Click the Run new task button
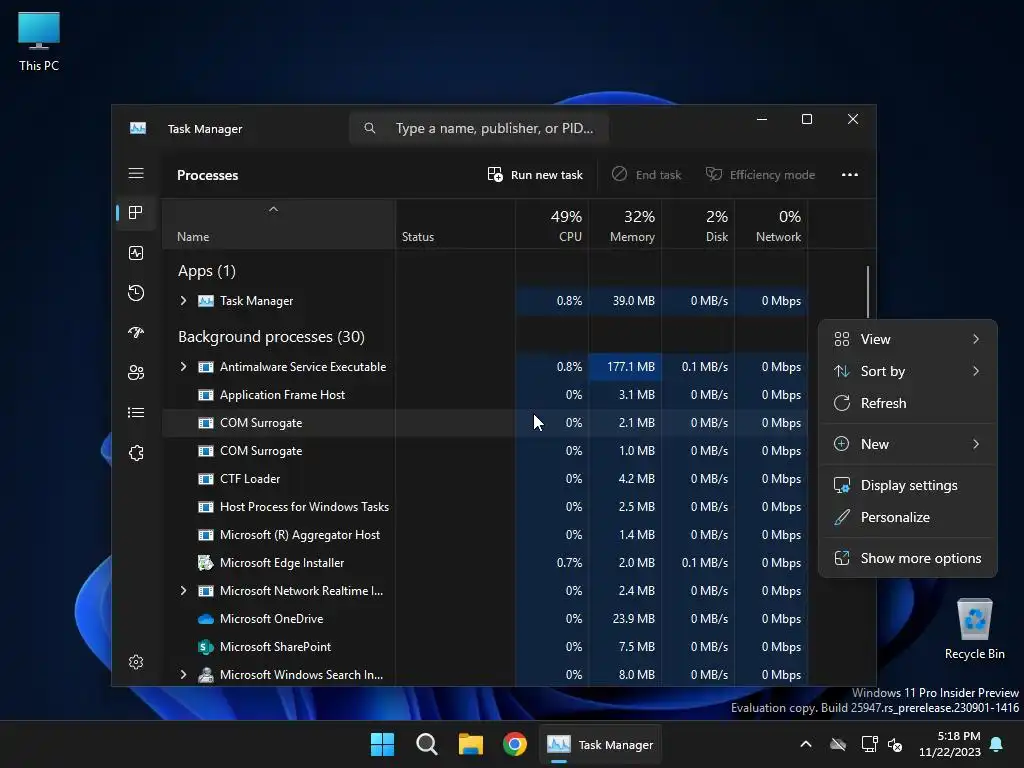Screen dimensions: 1024x768 535,174
